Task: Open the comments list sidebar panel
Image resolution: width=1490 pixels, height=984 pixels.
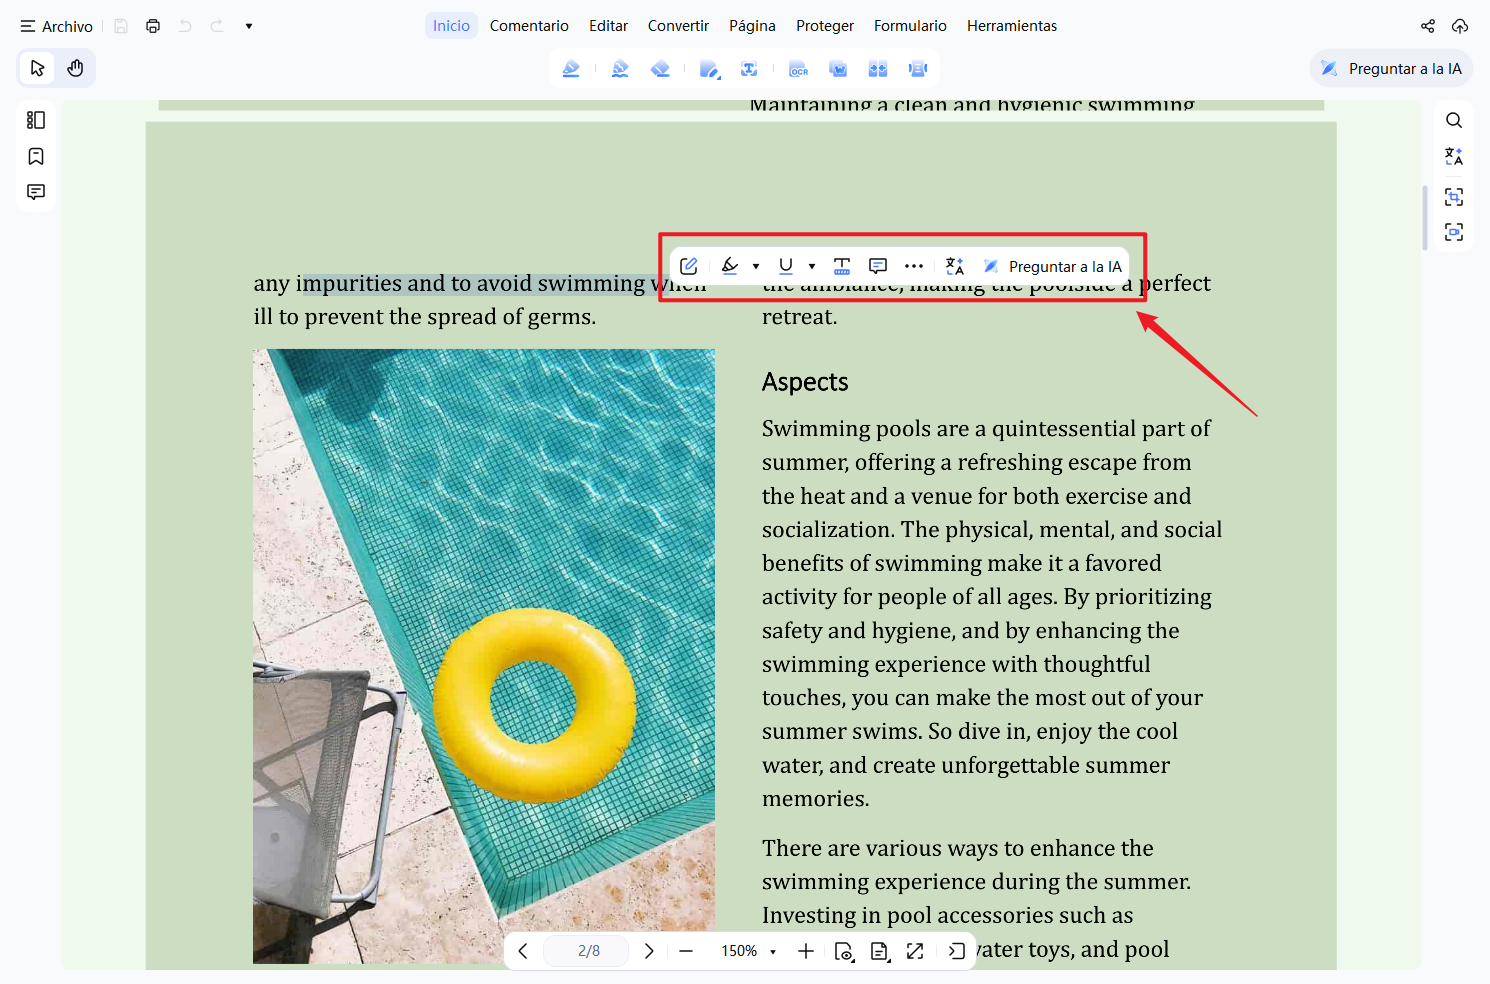Action: click(36, 192)
